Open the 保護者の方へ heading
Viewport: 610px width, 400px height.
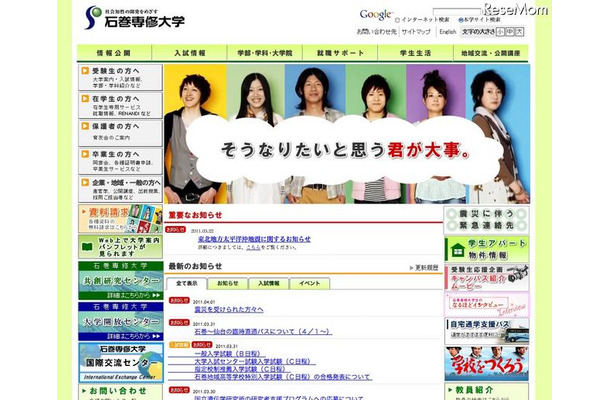tap(116, 126)
